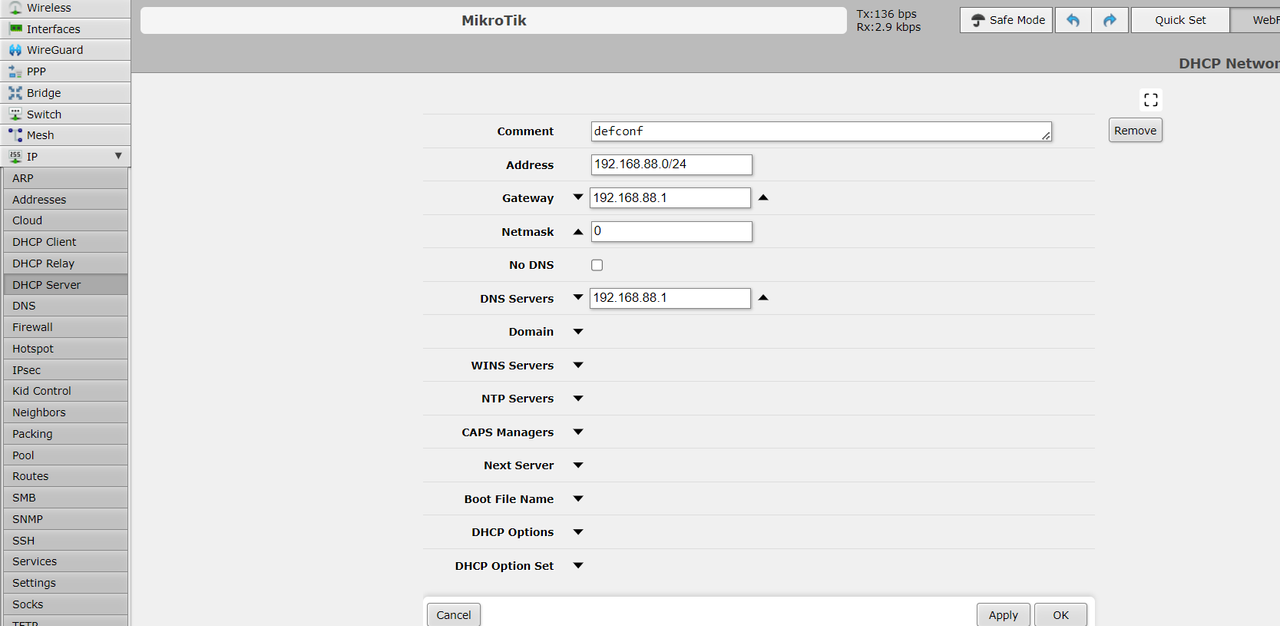
Task: Open the Mesh menu icon
Action: coord(15,135)
